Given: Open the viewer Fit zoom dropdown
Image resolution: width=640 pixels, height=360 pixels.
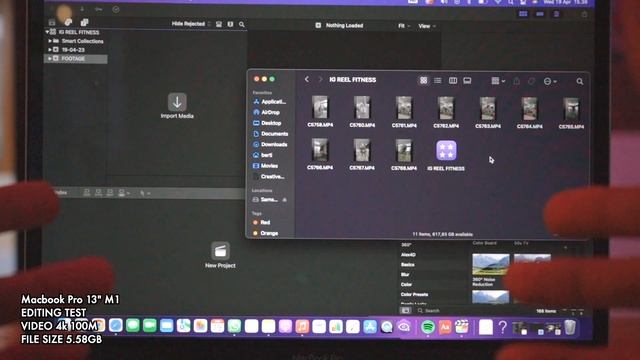Looking at the screenshot, I should (404, 26).
